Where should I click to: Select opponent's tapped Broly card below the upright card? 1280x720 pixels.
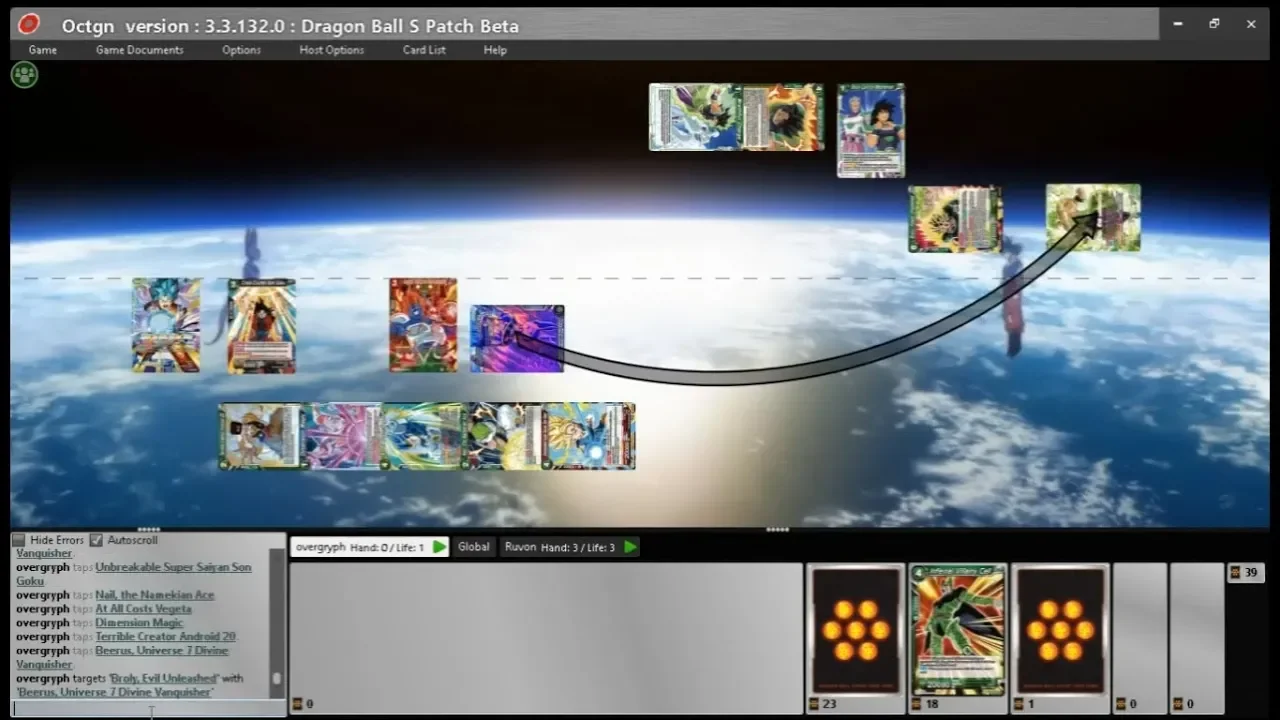pyautogui.click(x=955, y=219)
